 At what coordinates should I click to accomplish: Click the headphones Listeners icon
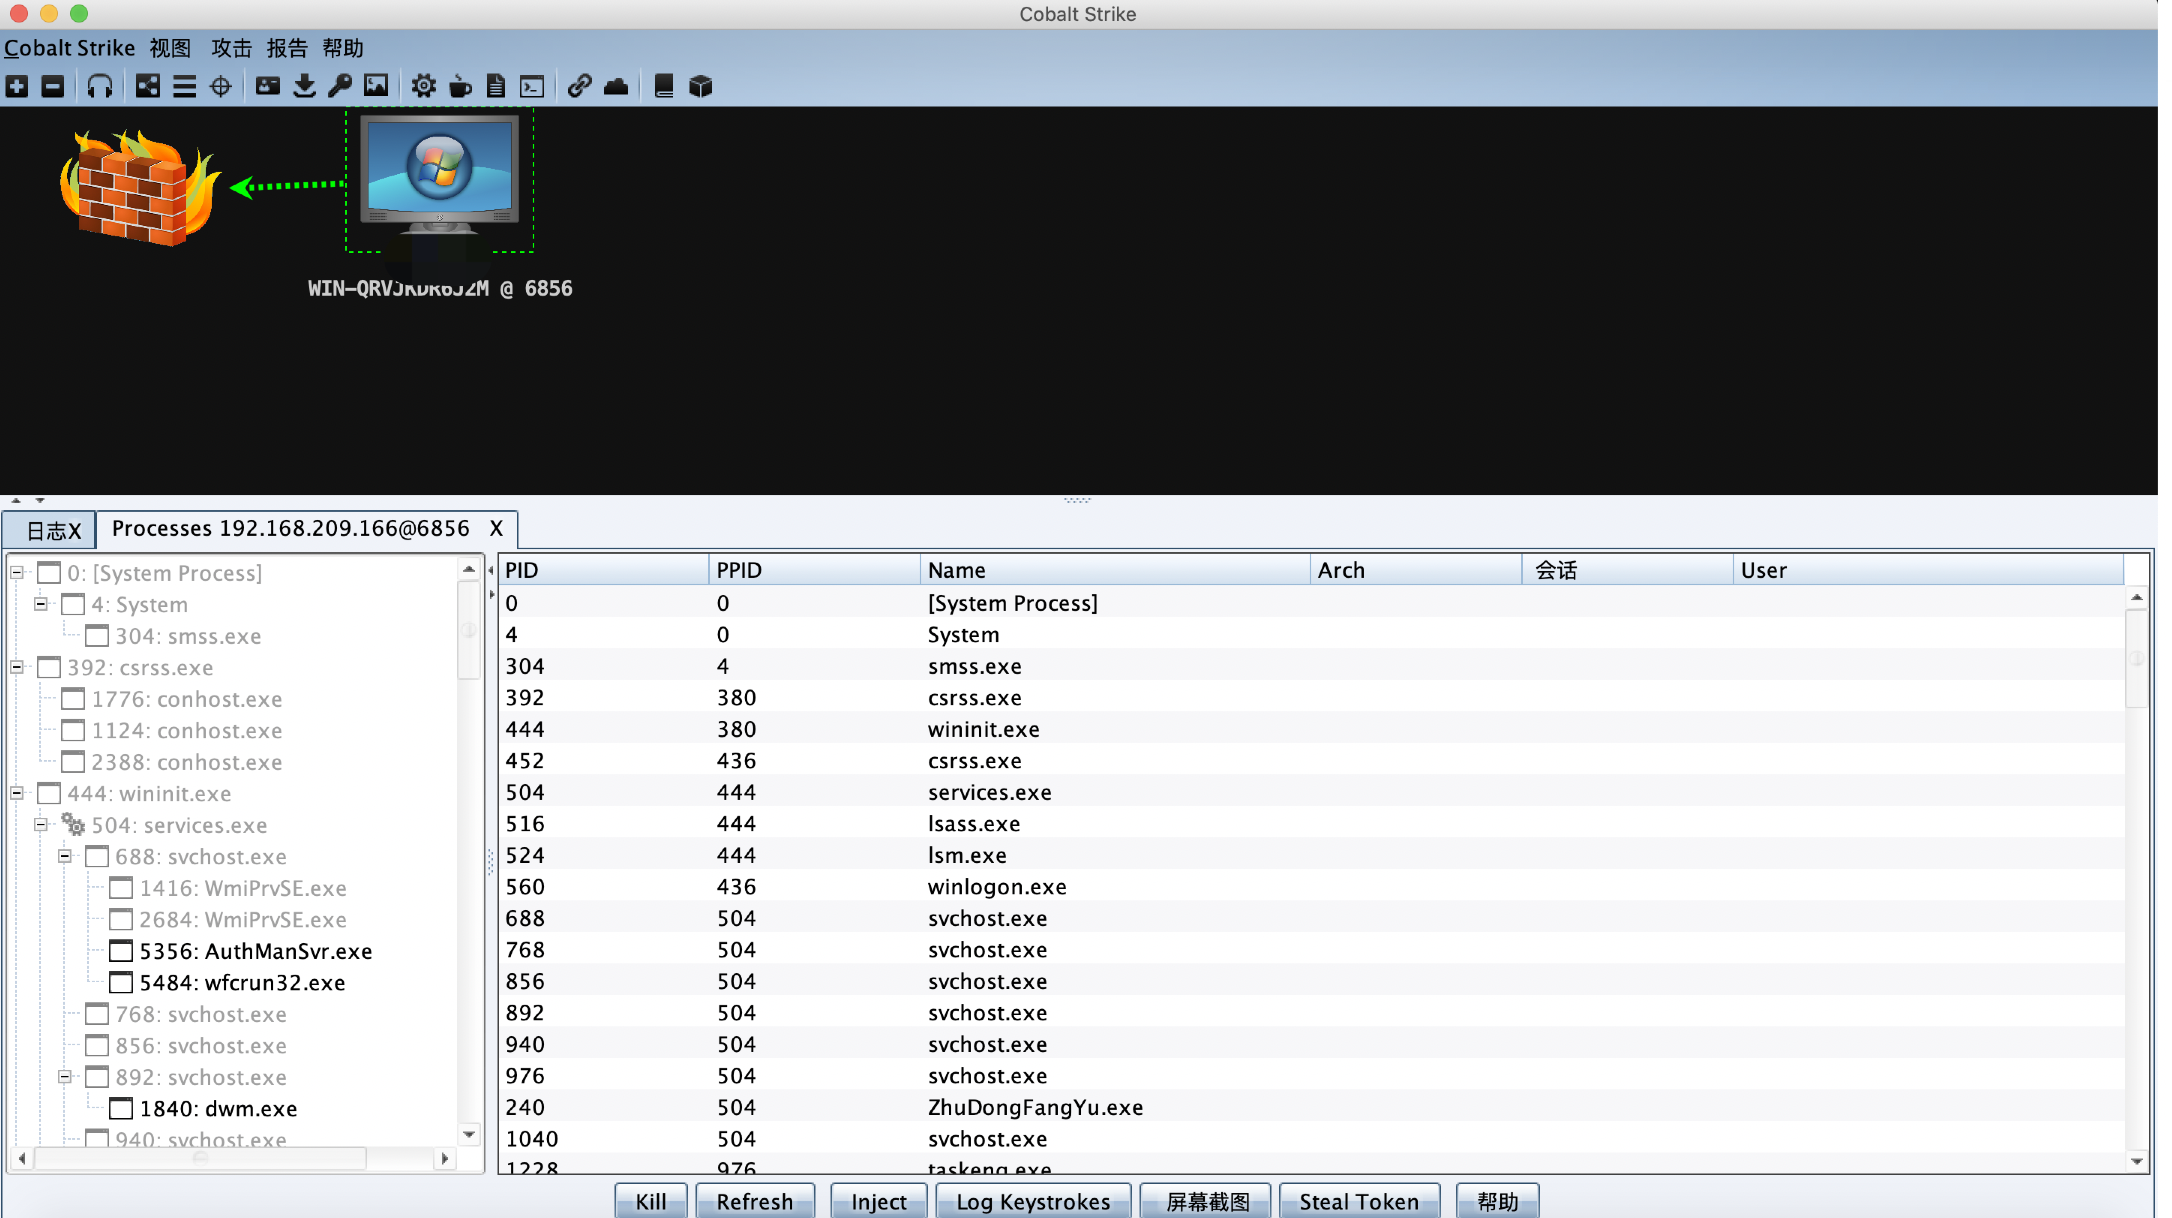(100, 86)
